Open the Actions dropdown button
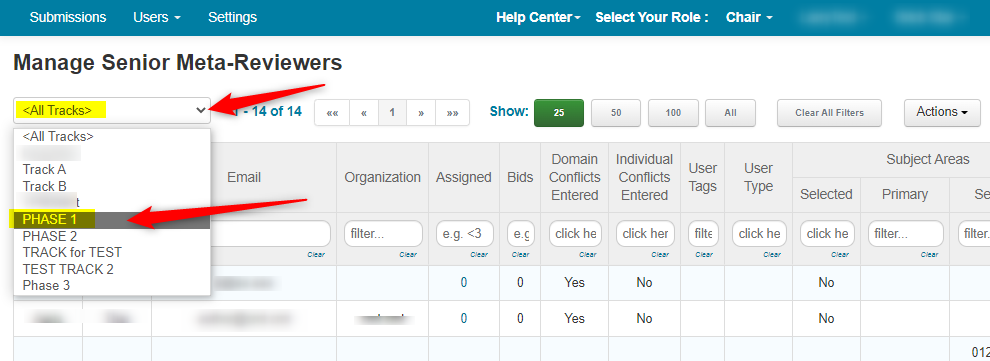The image size is (990, 361). coord(942,112)
